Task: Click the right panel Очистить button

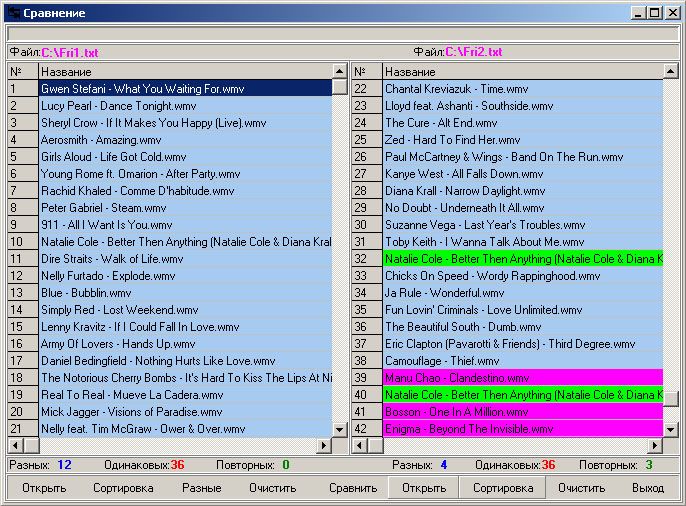Action: tap(581, 488)
